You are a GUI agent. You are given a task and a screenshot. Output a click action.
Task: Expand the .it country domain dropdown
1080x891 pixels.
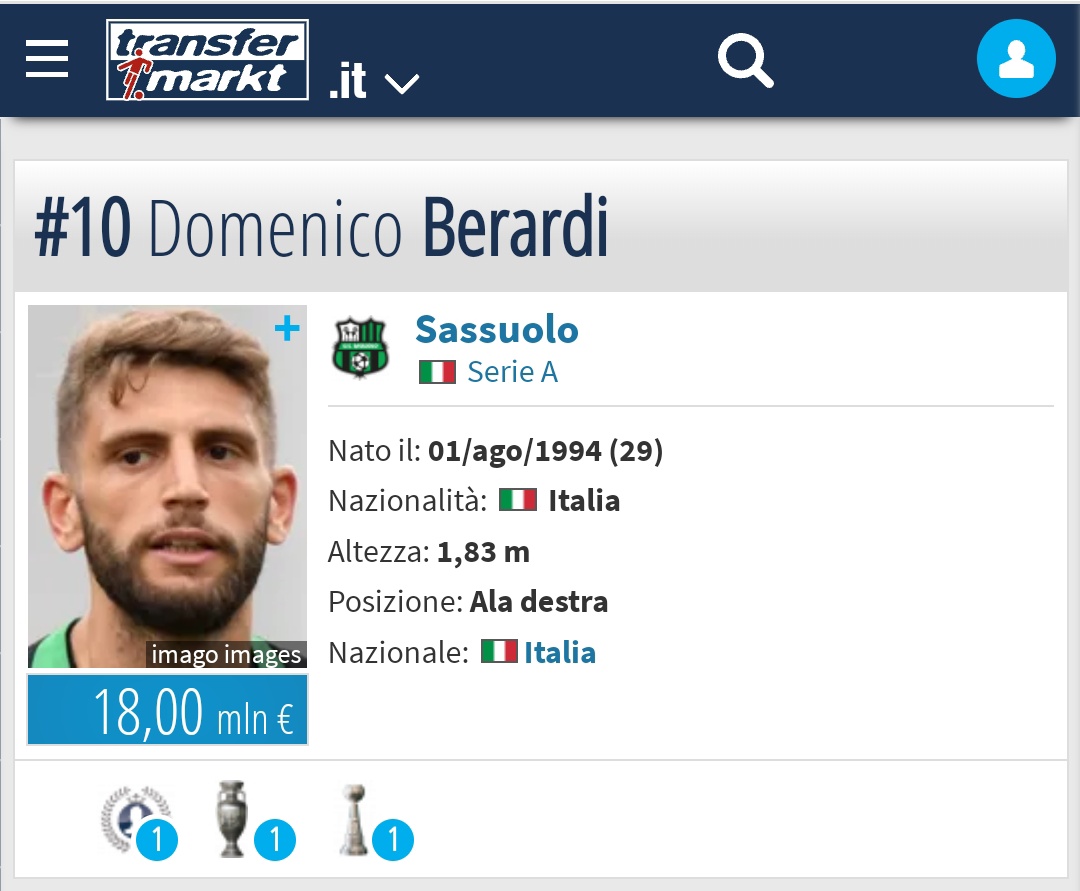tap(374, 81)
